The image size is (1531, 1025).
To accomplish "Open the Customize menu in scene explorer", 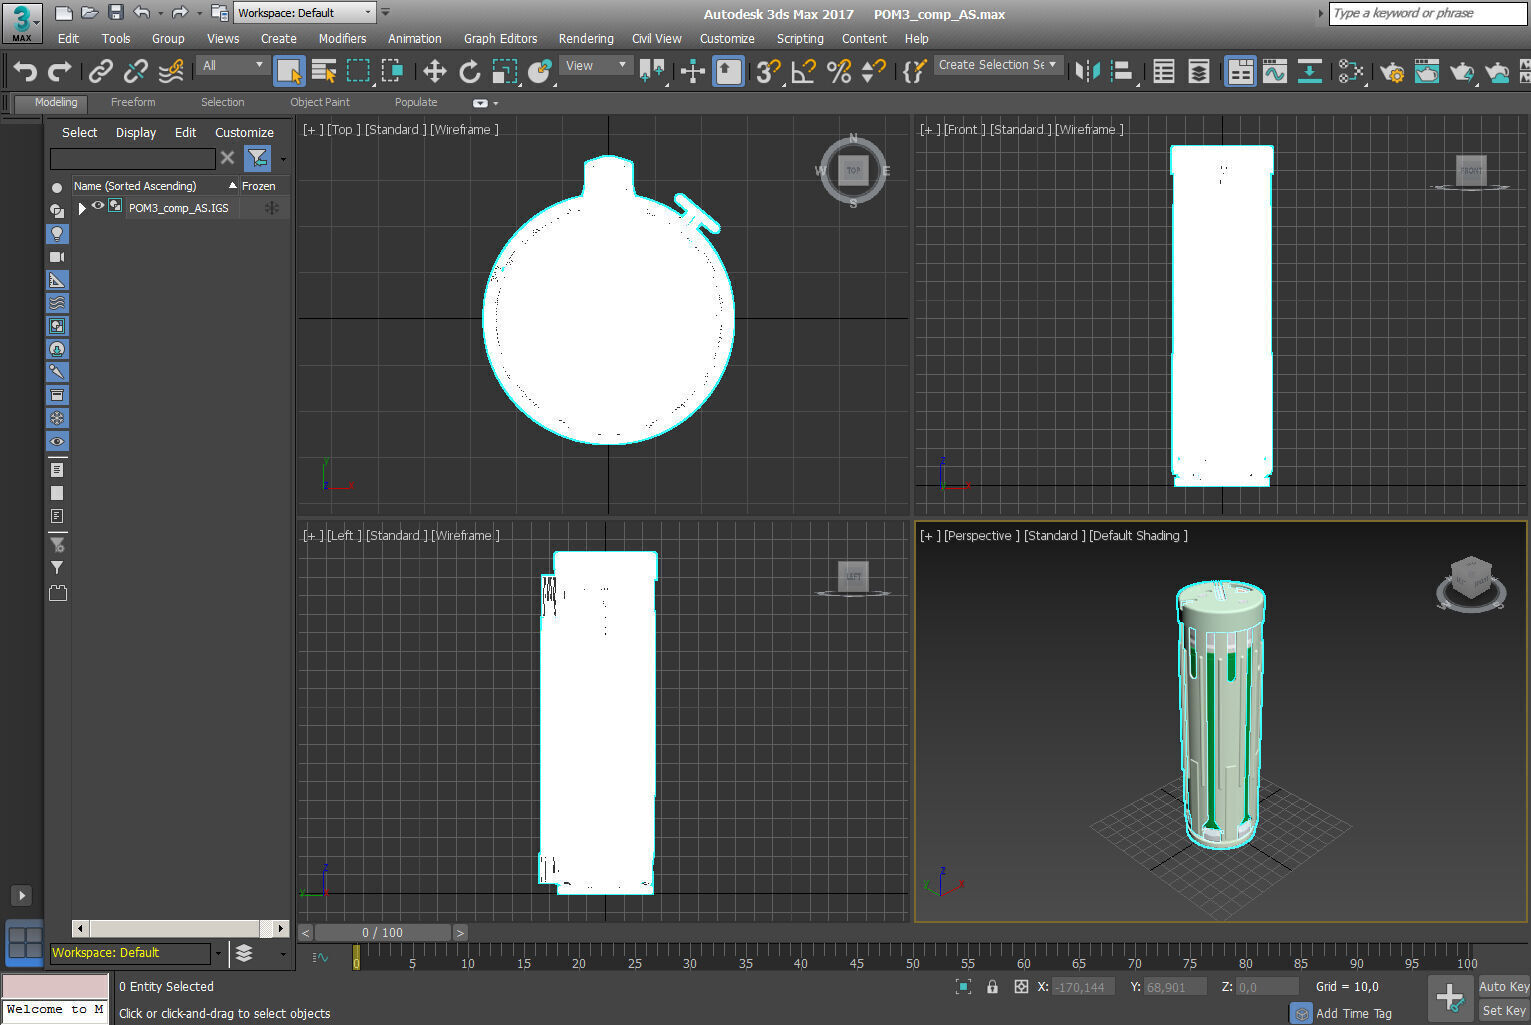I will pos(244,133).
